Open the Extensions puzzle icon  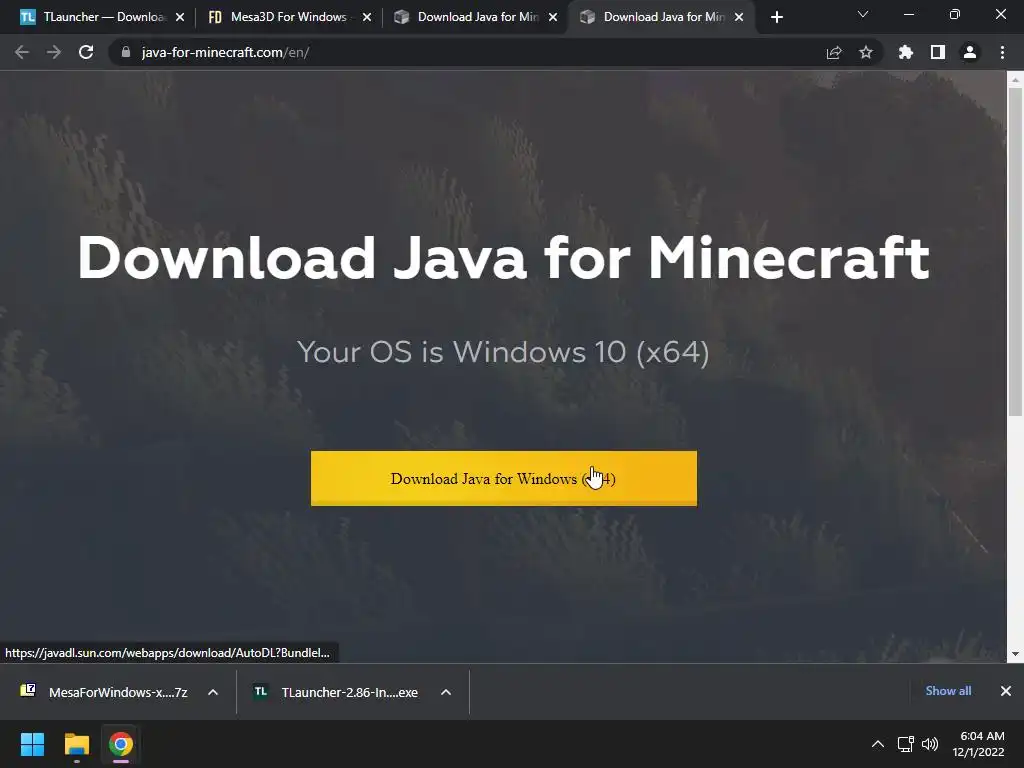coord(906,52)
